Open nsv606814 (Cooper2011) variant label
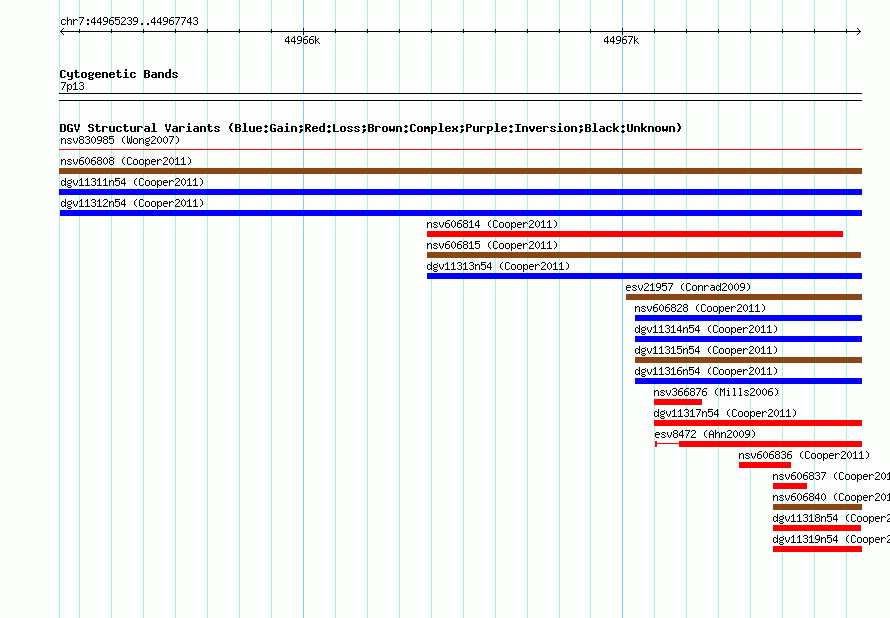 pyautogui.click(x=492, y=224)
